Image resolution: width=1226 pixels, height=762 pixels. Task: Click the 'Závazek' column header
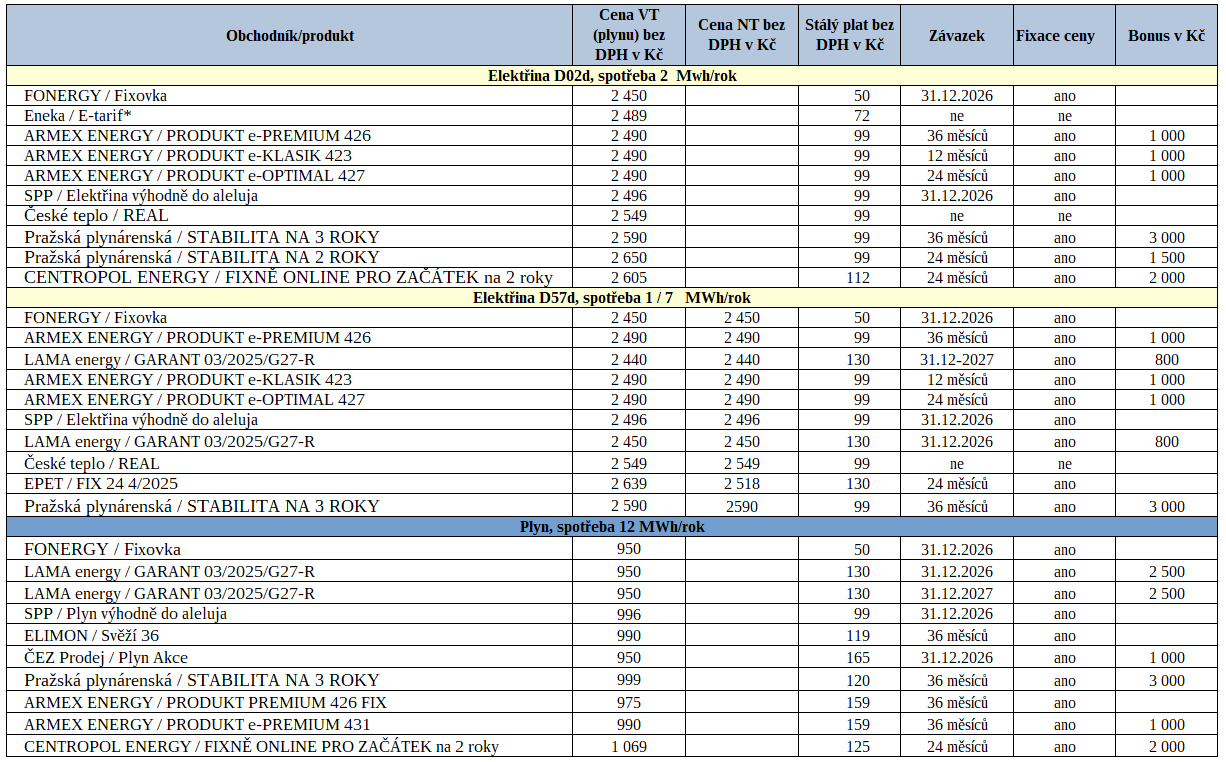coord(956,36)
